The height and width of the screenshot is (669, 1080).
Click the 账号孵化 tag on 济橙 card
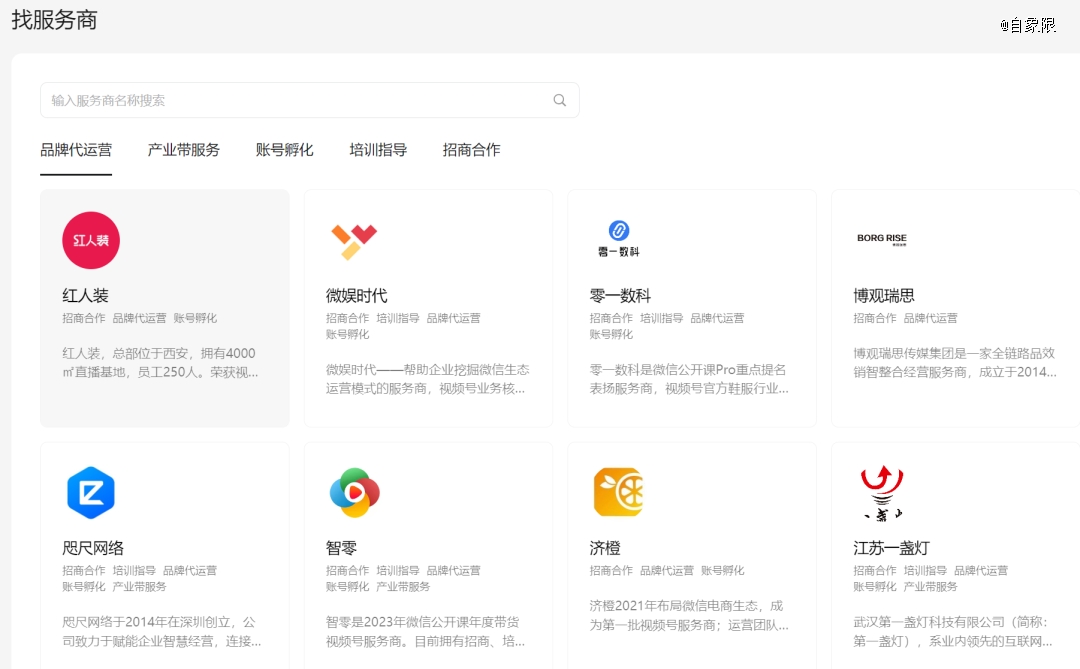click(723, 570)
